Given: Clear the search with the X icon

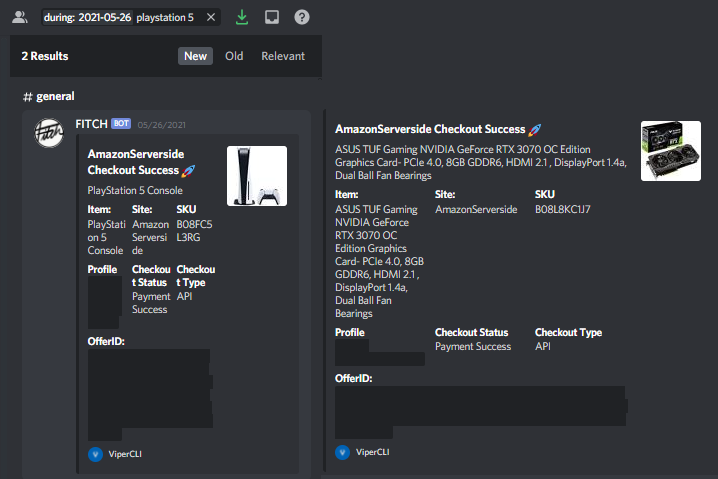Looking at the screenshot, I should pos(211,17).
